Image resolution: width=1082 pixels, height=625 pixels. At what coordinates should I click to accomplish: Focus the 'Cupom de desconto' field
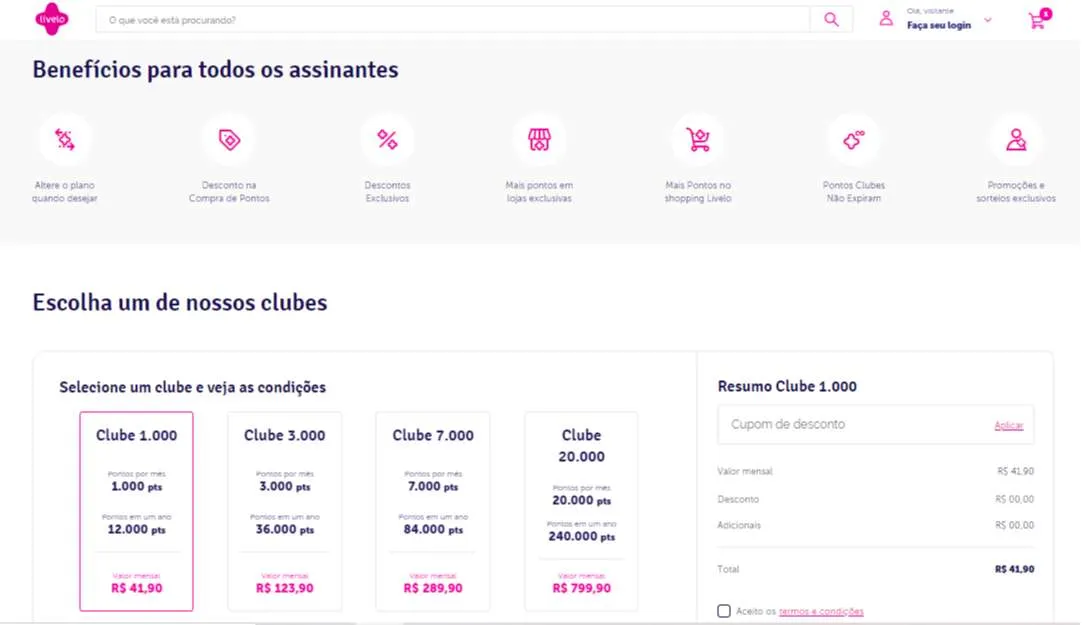click(x=850, y=425)
